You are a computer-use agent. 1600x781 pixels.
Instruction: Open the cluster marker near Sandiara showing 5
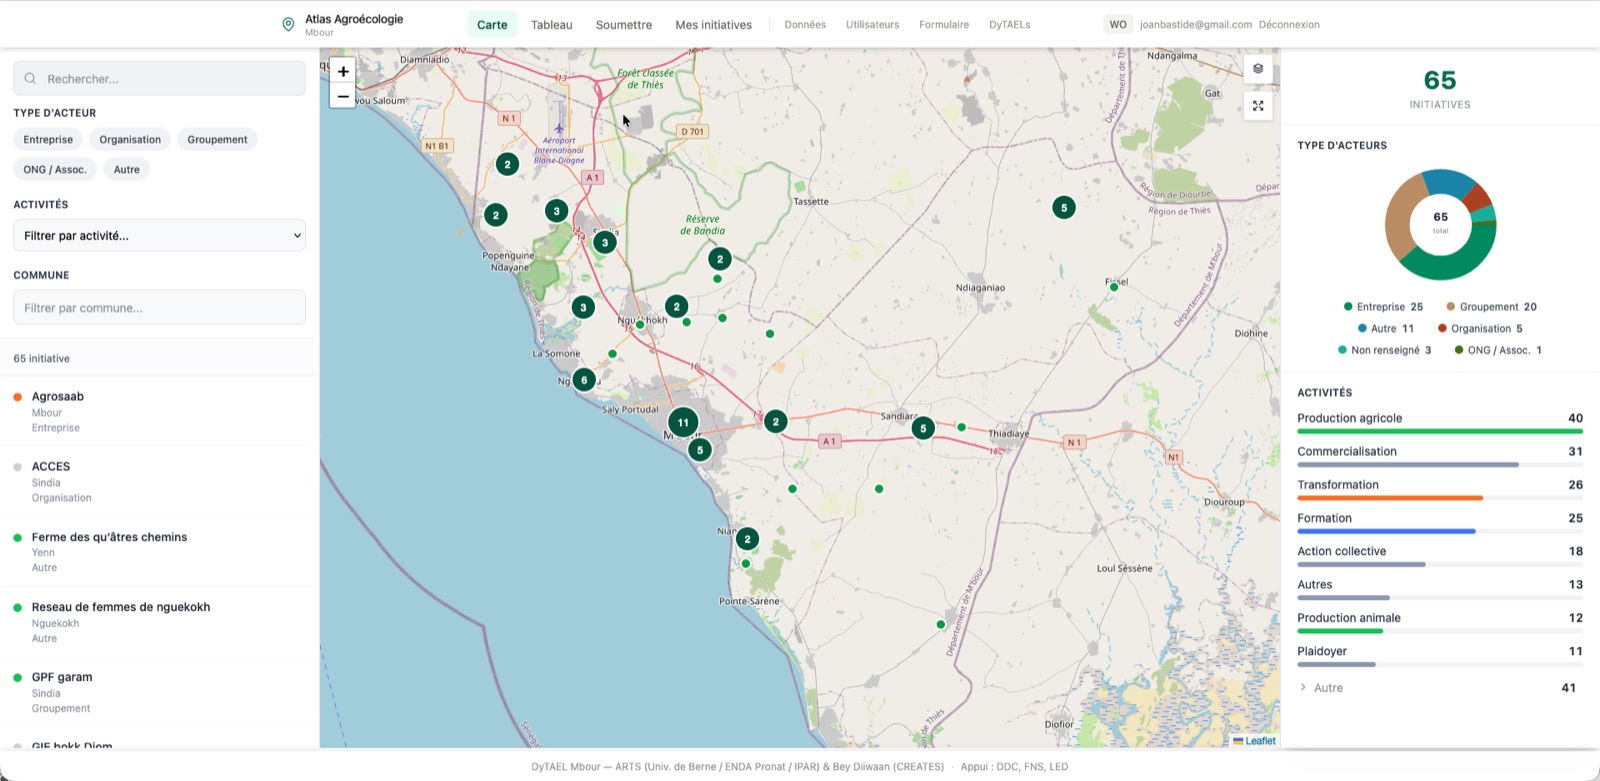pos(923,428)
